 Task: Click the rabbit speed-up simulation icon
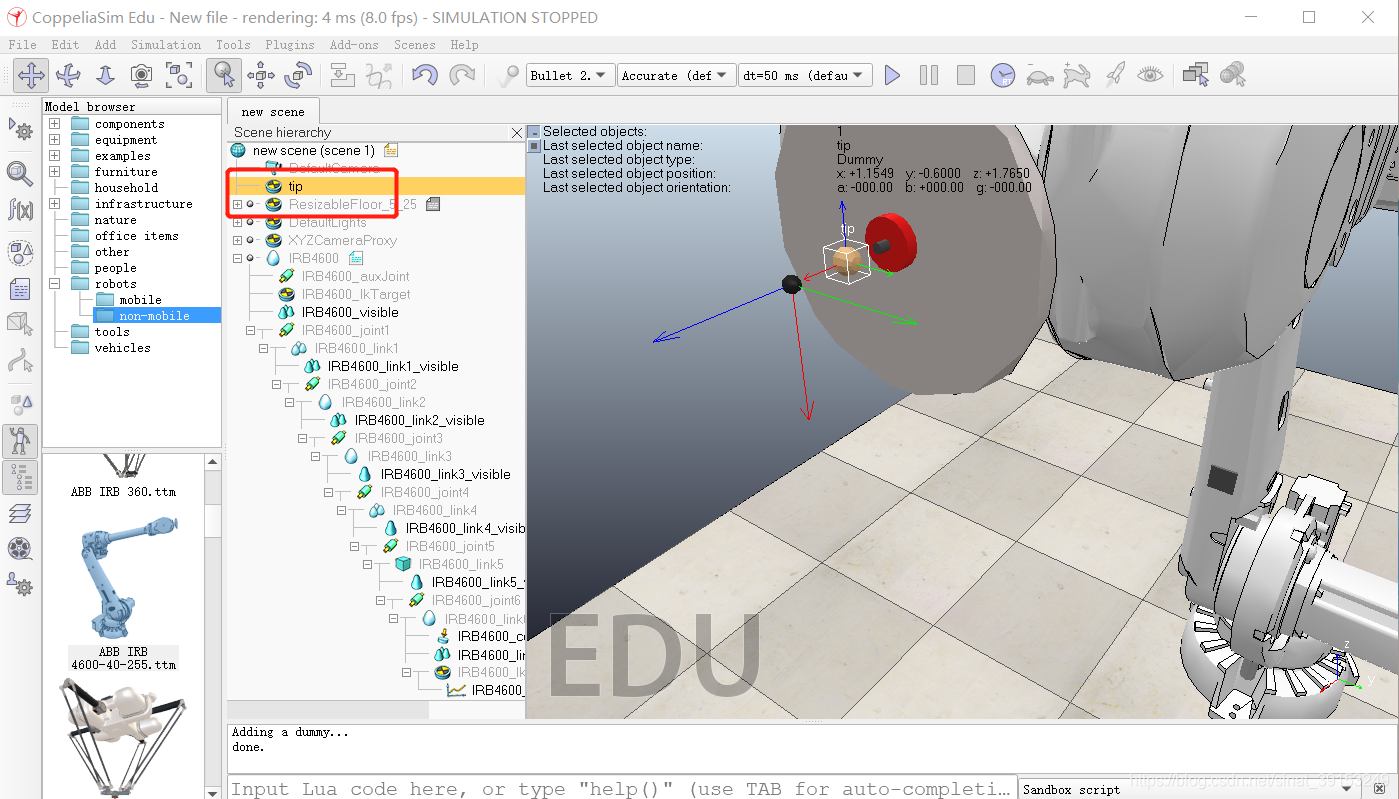click(x=1077, y=75)
